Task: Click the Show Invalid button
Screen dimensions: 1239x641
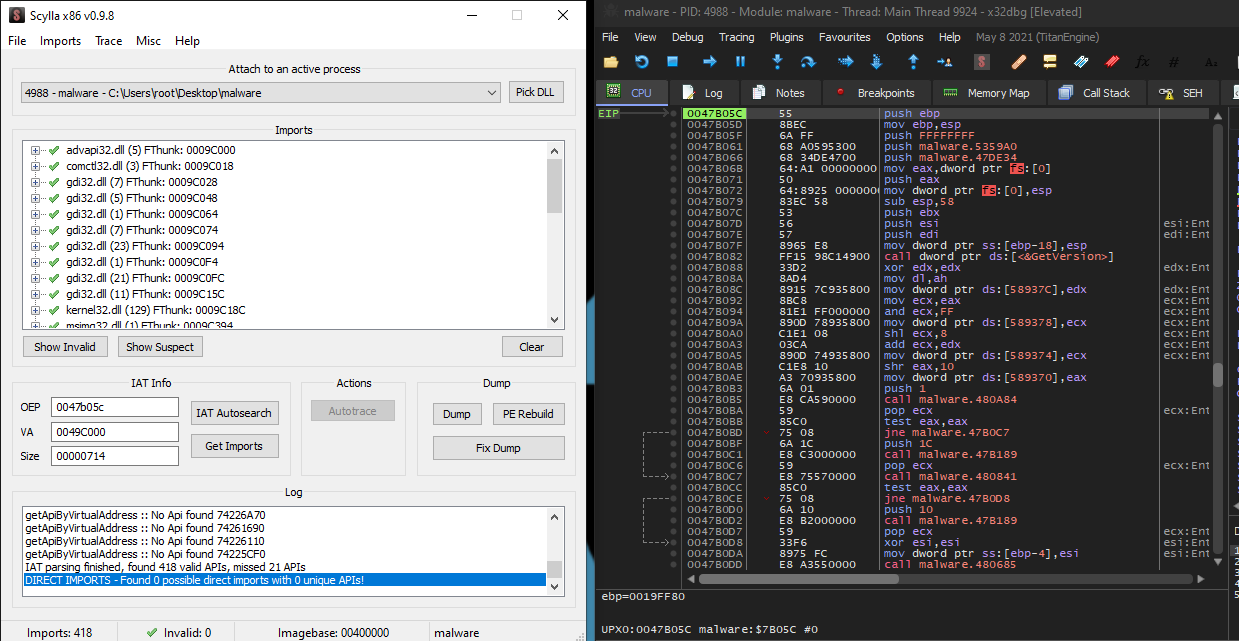Action: 66,347
